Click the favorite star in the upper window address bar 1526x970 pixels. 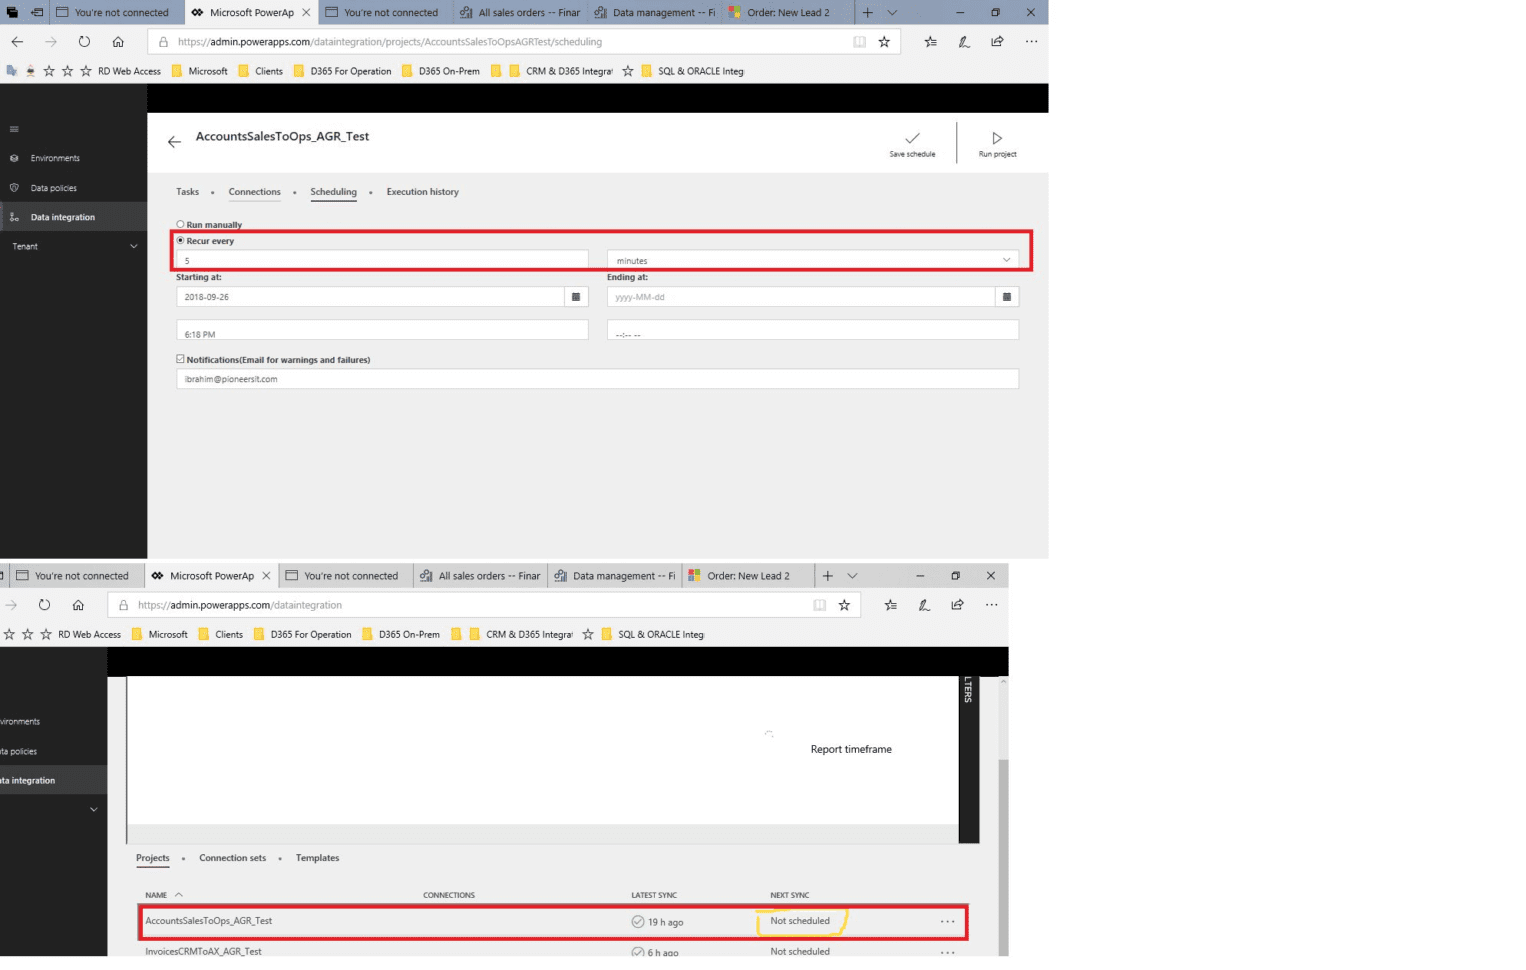(884, 42)
